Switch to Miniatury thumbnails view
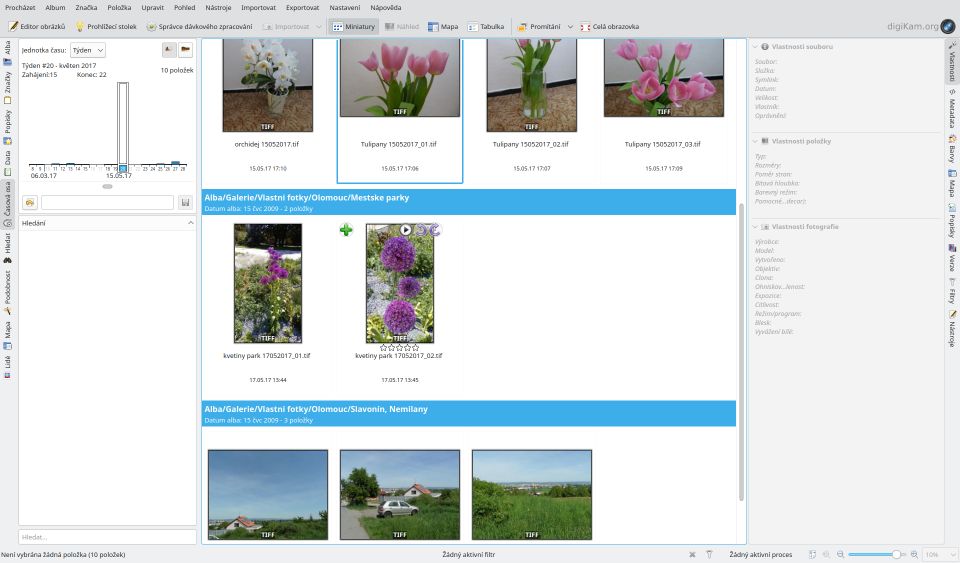The height and width of the screenshot is (563, 960). 353,26
